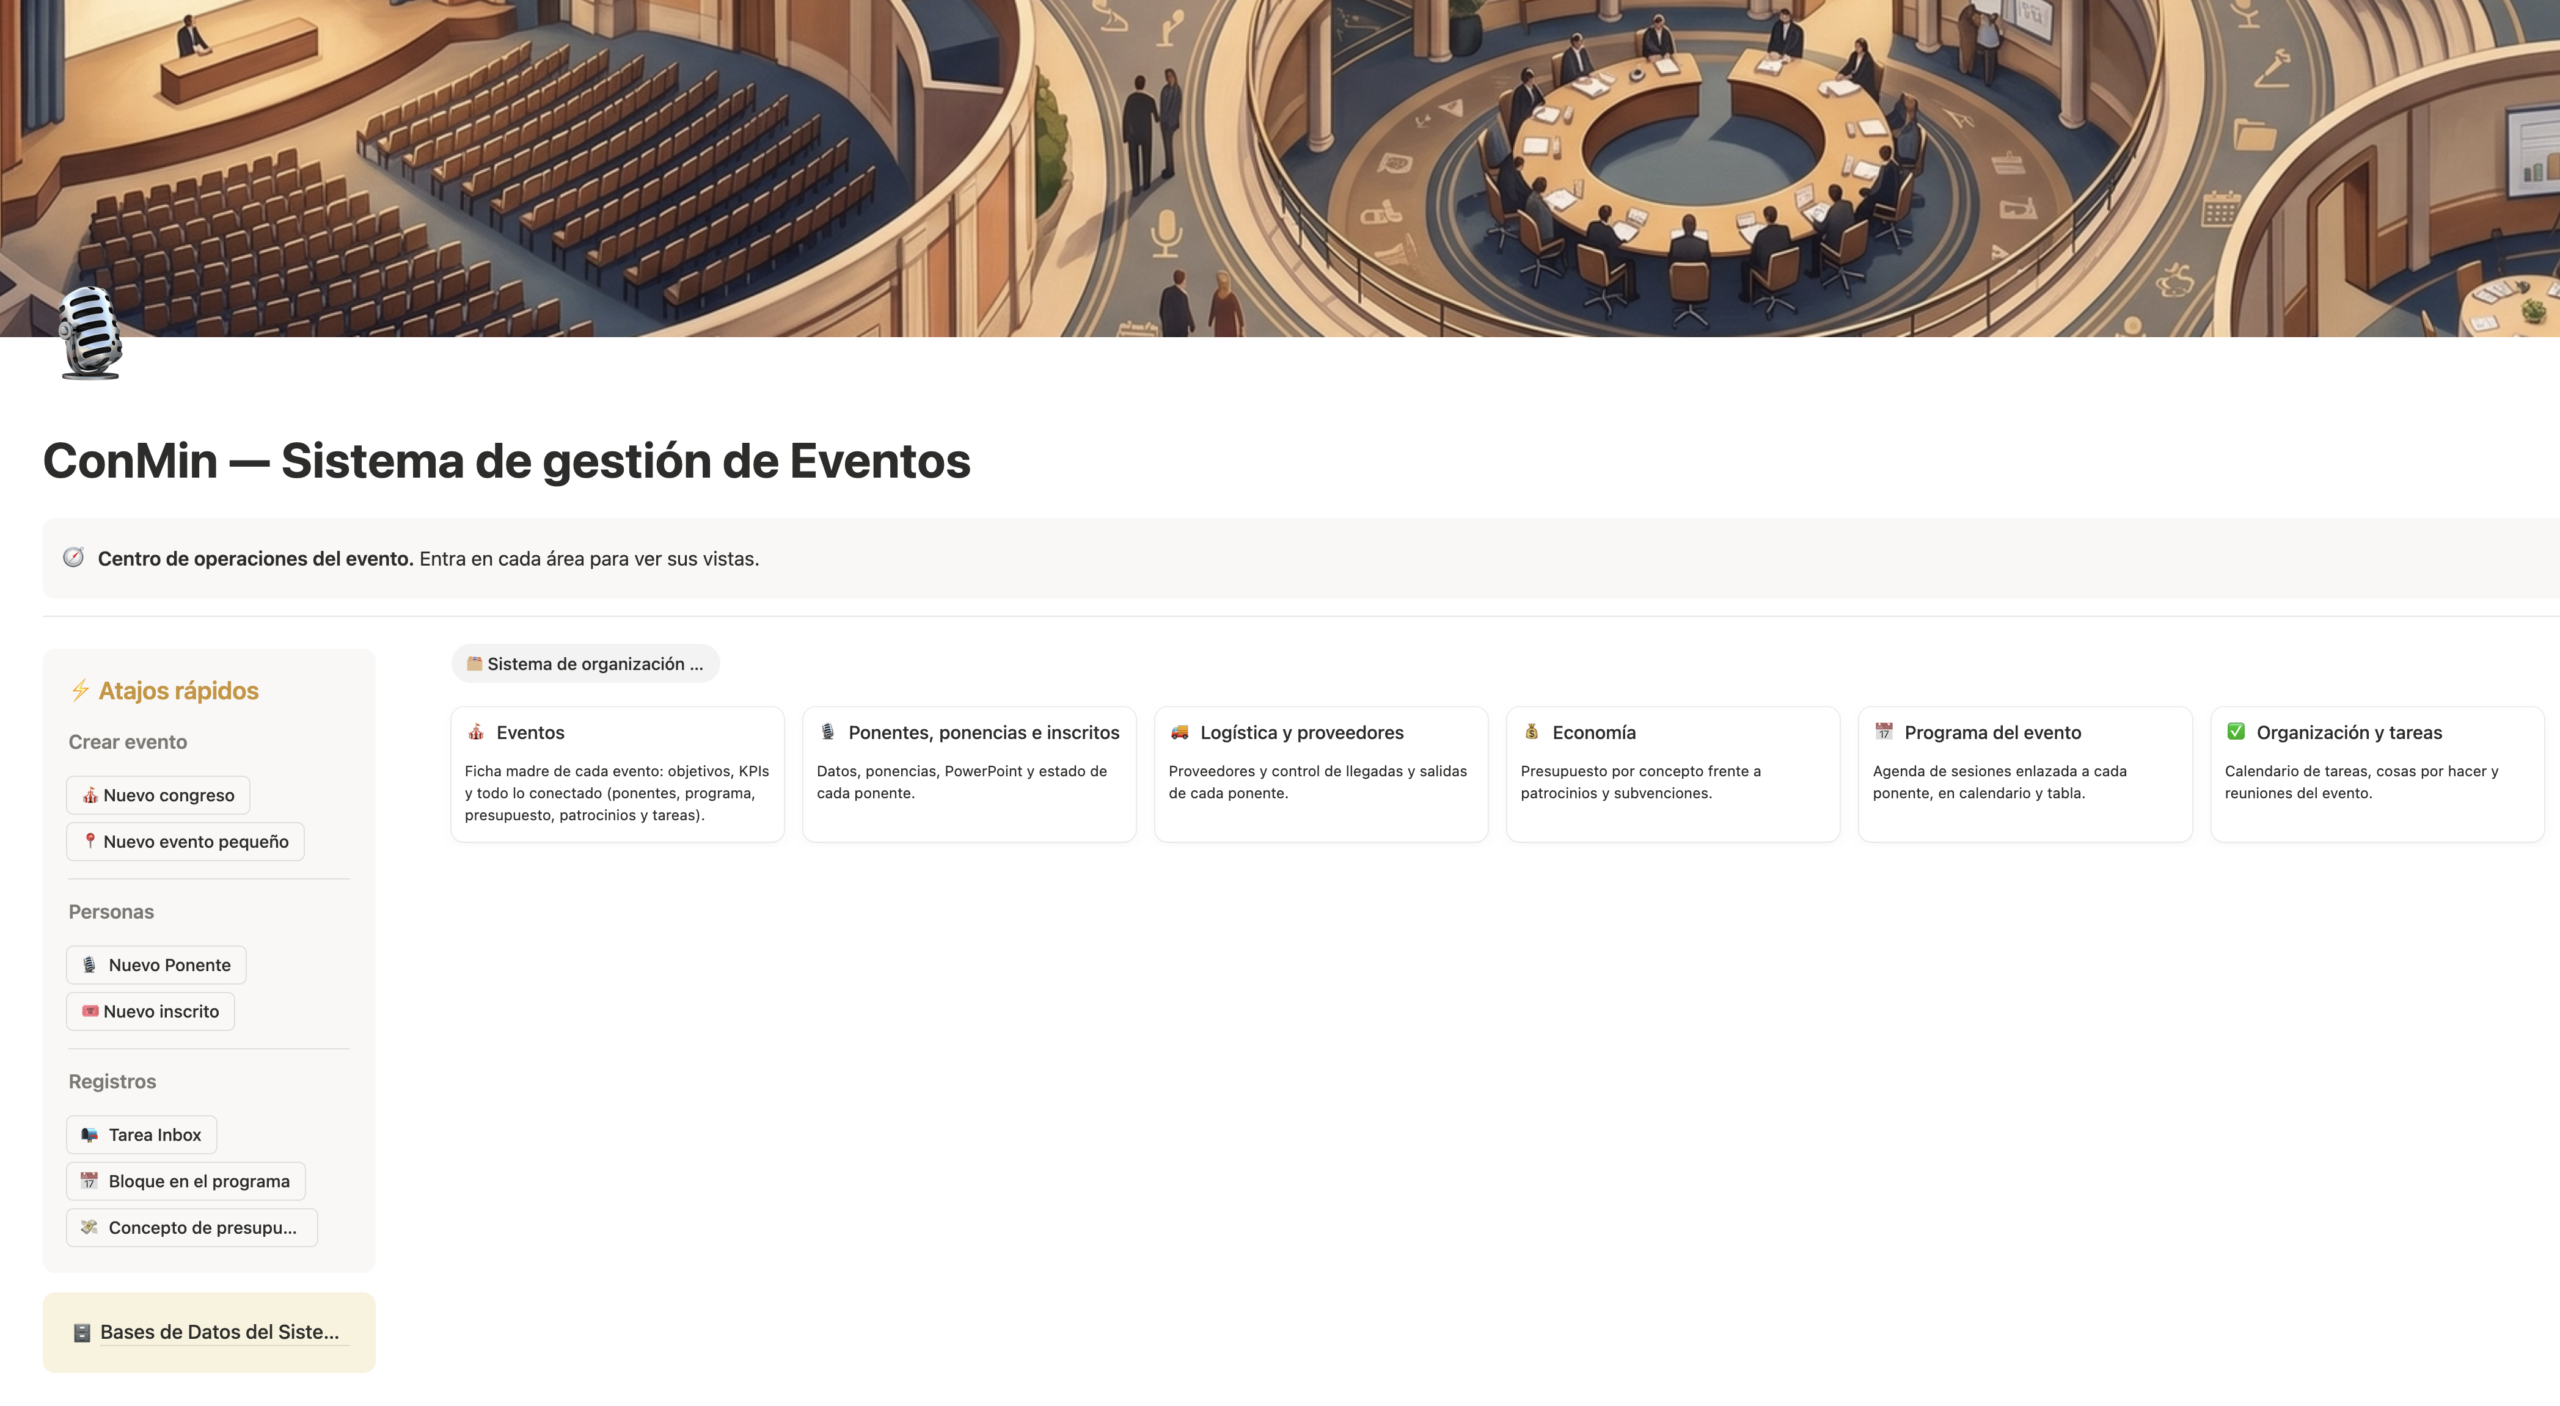Click the Centro de operaciones del evento text
The image size is (2560, 1406).
(255, 558)
